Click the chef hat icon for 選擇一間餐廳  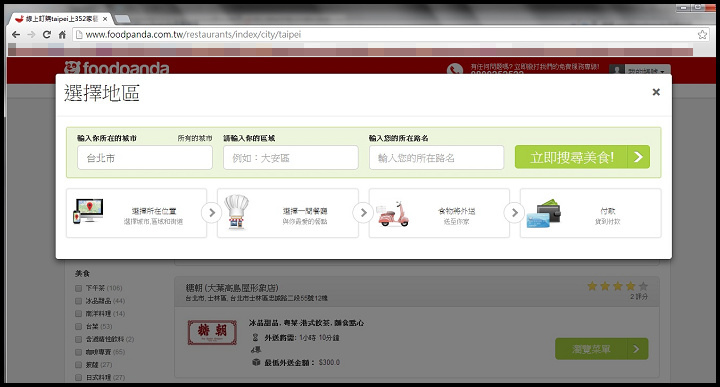(x=237, y=212)
